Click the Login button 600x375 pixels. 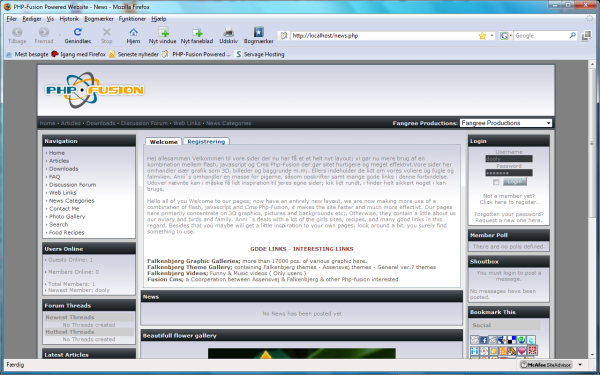pyautogui.click(x=515, y=182)
